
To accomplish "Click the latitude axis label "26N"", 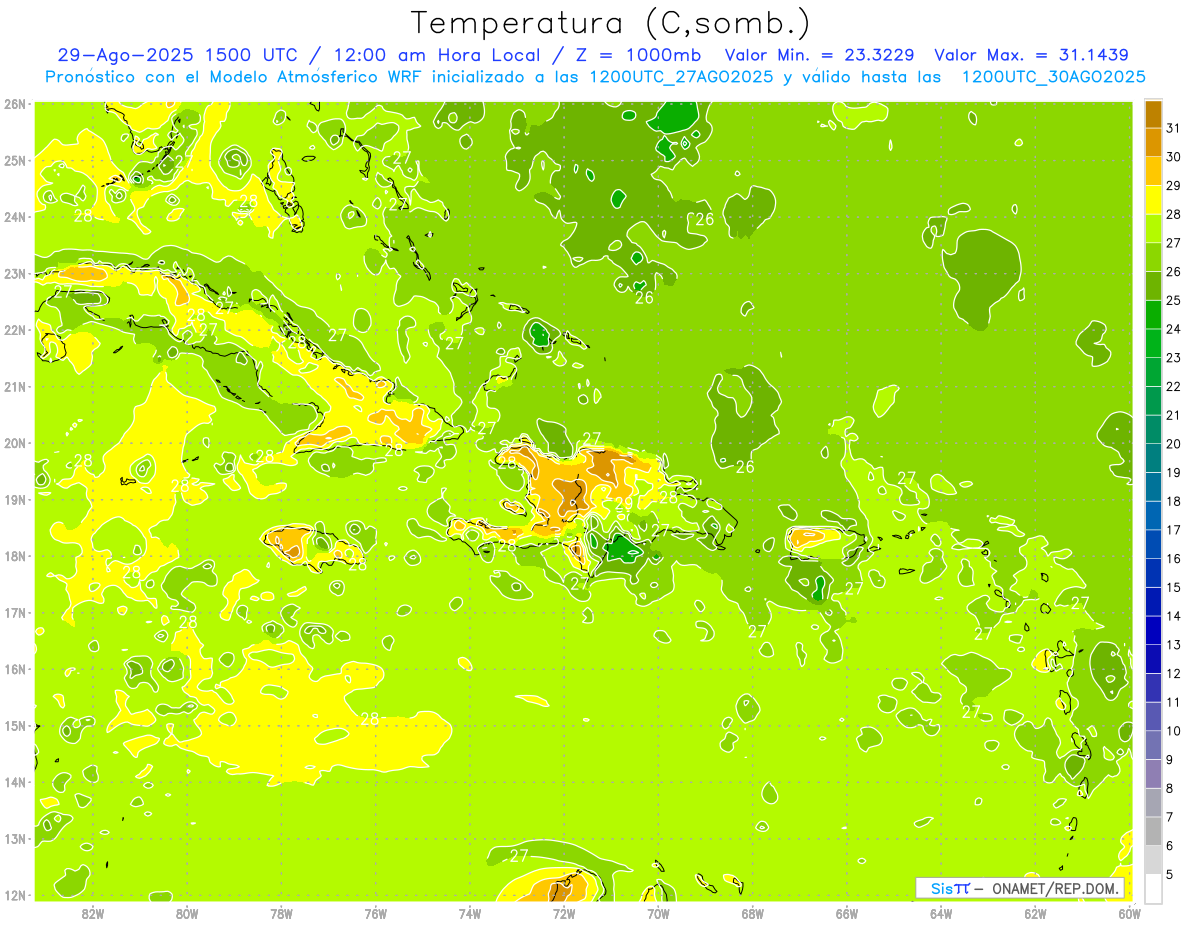I will (15, 104).
